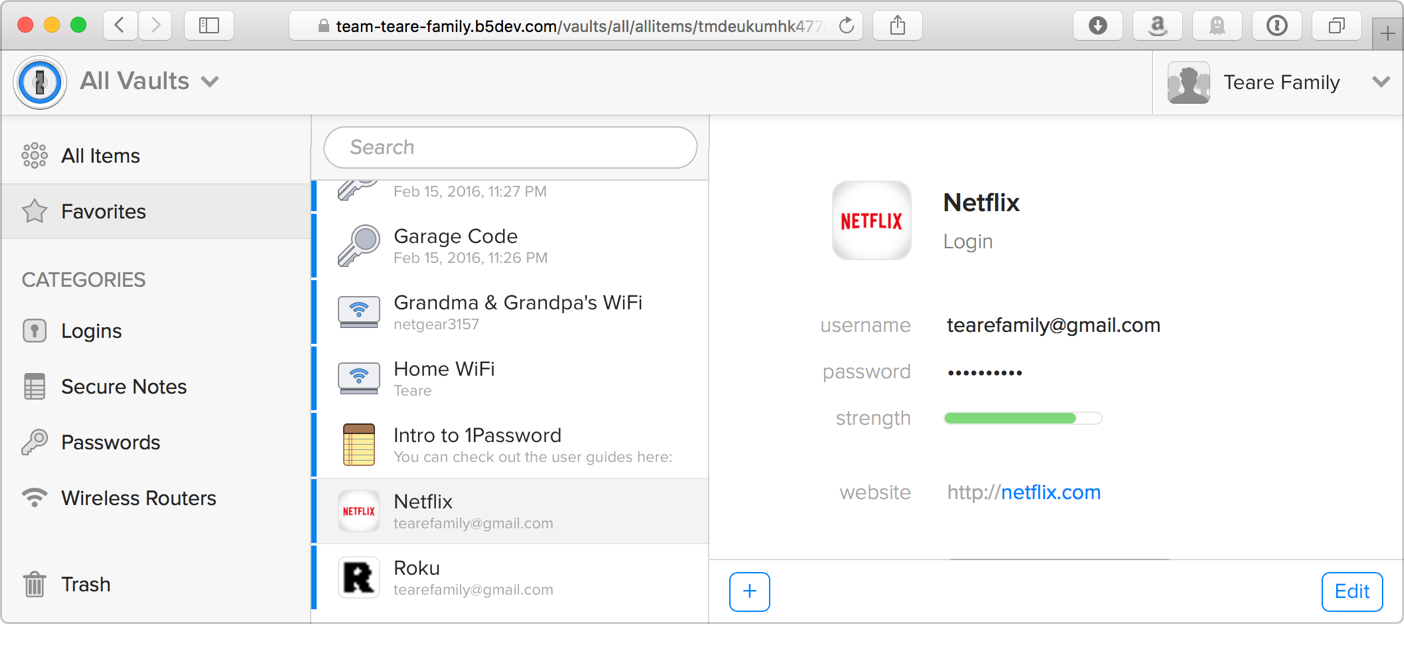Select Favorites in sidebar

[x=156, y=211]
